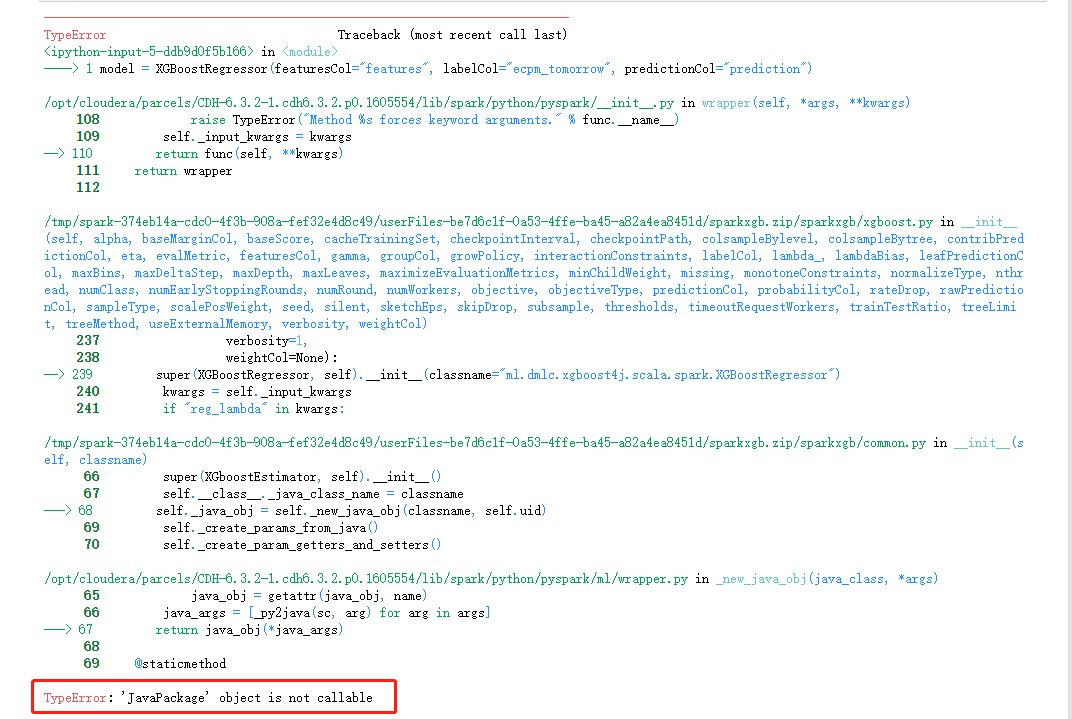This screenshot has height=719, width=1072.
Task: Click line 68 self._new_java_obj call
Action: 351,511
